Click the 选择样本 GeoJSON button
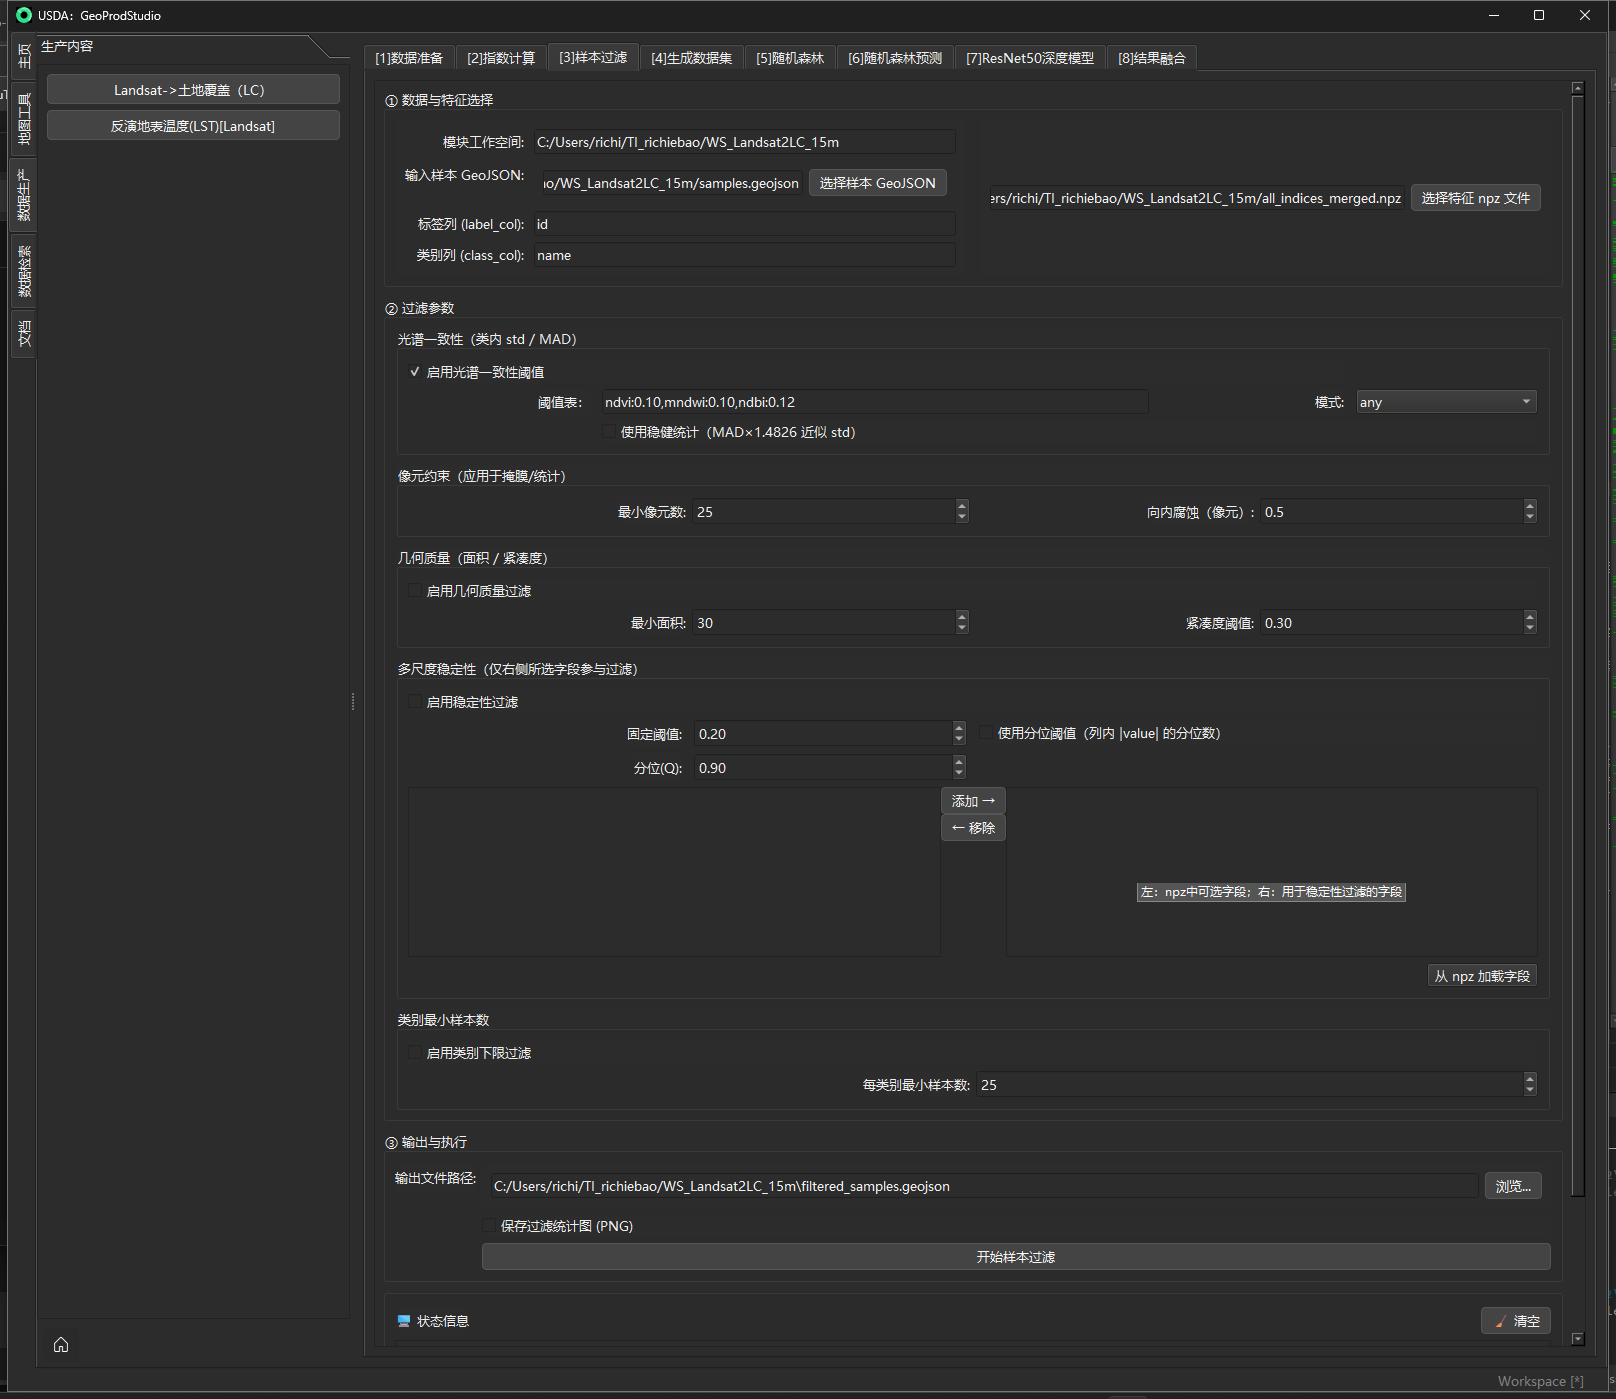 [877, 183]
